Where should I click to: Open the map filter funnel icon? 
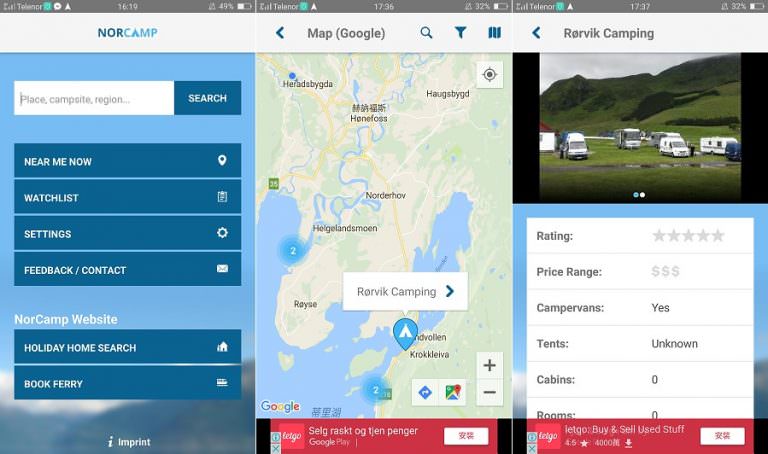pos(460,33)
